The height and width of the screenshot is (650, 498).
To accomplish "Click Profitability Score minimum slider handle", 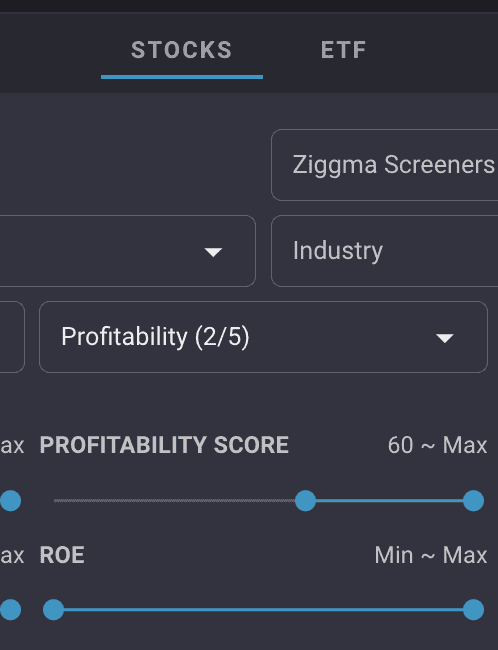I will 306,501.
